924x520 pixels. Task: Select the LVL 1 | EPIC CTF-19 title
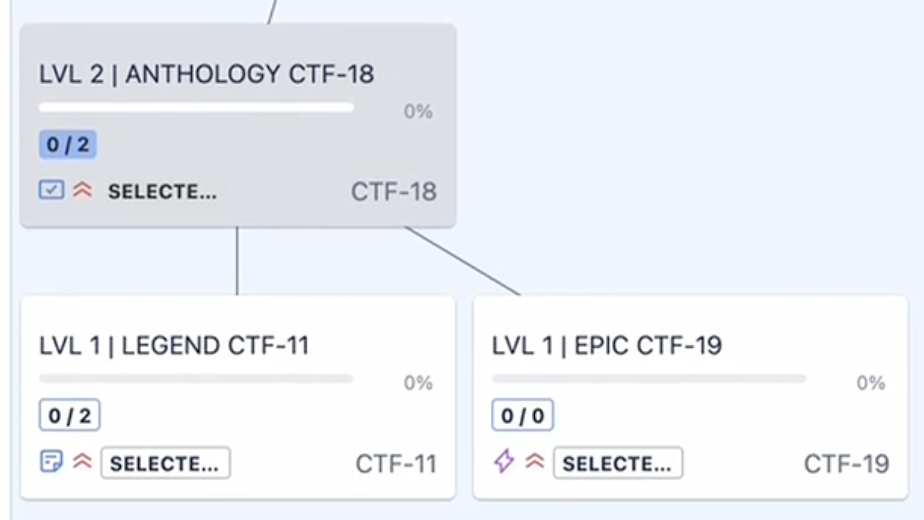click(607, 346)
